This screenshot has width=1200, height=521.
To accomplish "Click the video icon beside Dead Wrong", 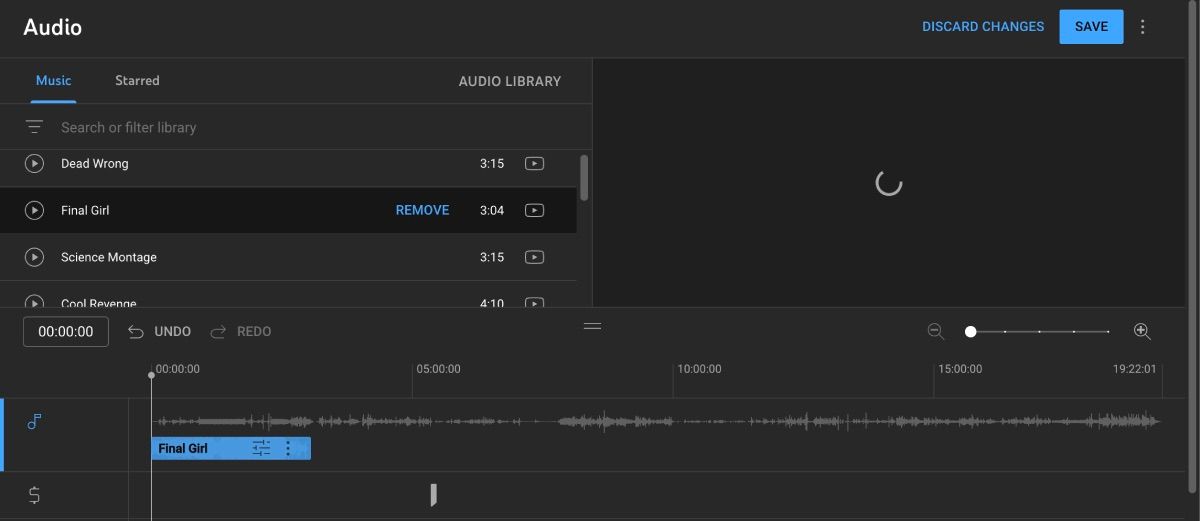I will tap(535, 163).
